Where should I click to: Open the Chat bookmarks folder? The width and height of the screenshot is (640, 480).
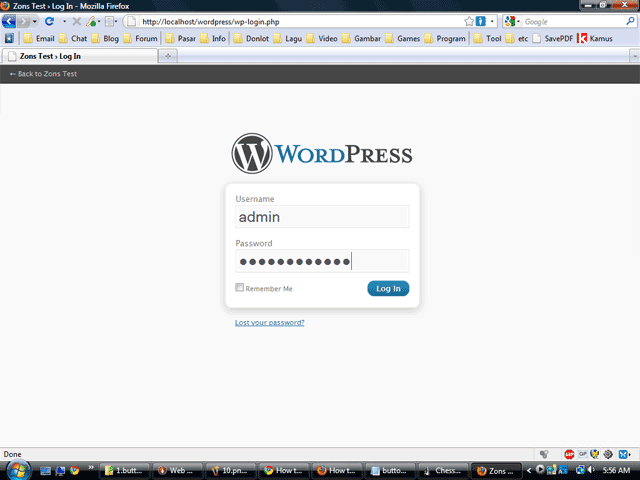73,38
